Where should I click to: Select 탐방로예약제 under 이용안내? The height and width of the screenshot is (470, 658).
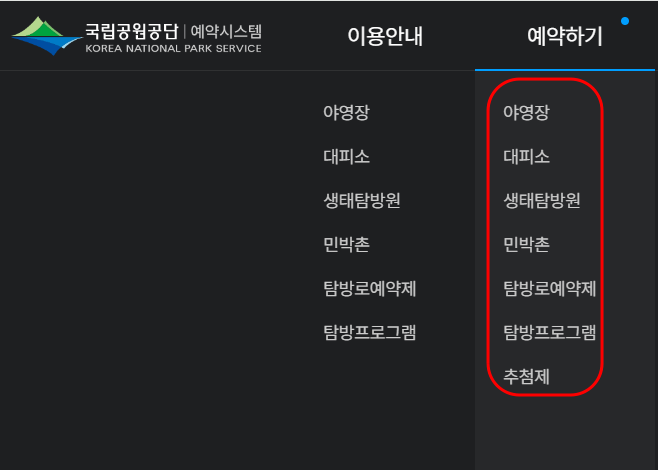pos(369,289)
